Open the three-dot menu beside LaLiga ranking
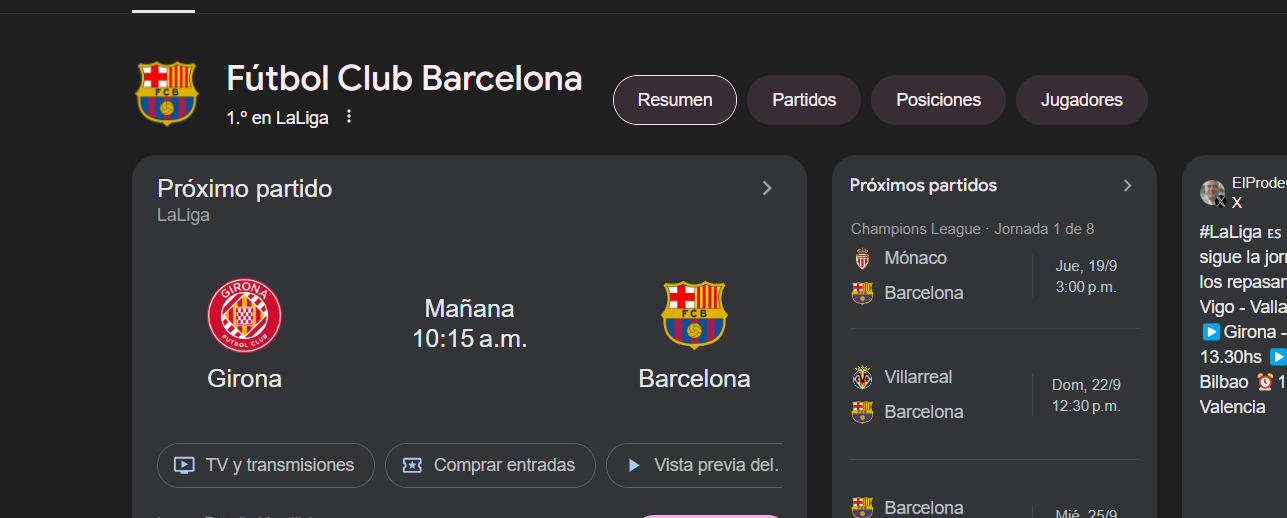This screenshot has height=518, width=1287. click(x=349, y=117)
